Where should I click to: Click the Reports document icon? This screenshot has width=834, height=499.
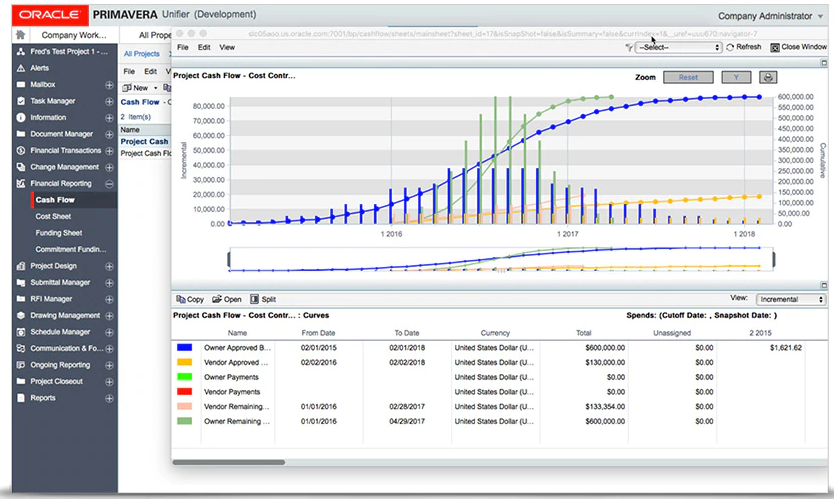point(21,398)
